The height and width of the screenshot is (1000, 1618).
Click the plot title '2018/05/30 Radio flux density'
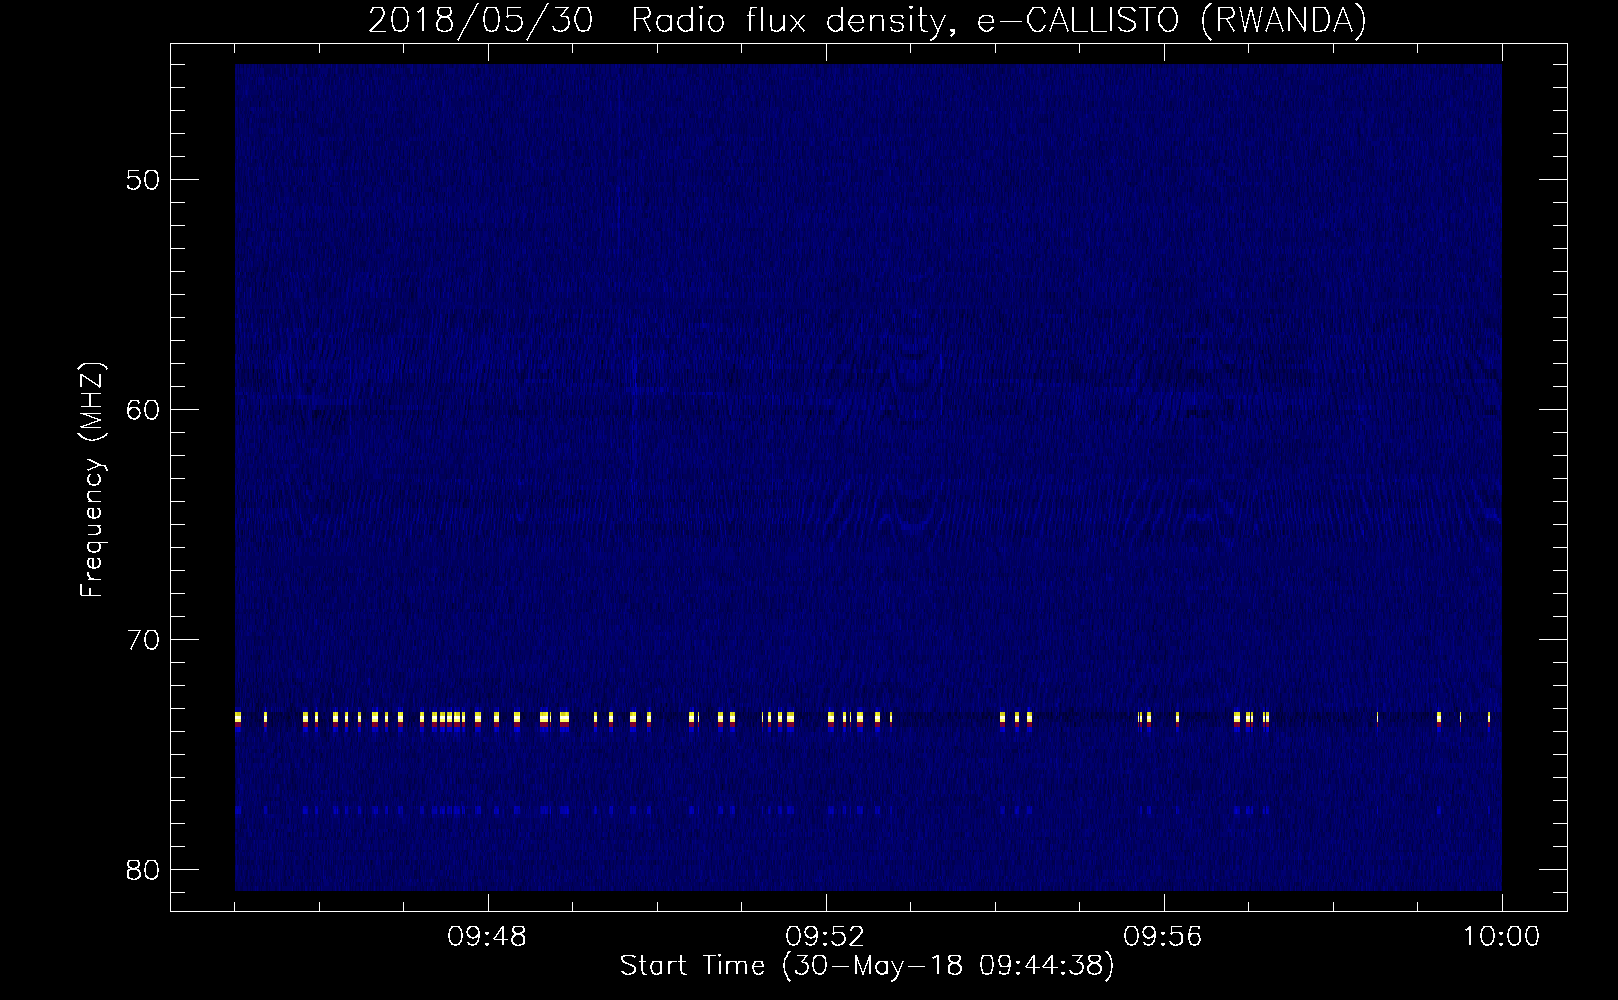pyautogui.click(x=867, y=20)
